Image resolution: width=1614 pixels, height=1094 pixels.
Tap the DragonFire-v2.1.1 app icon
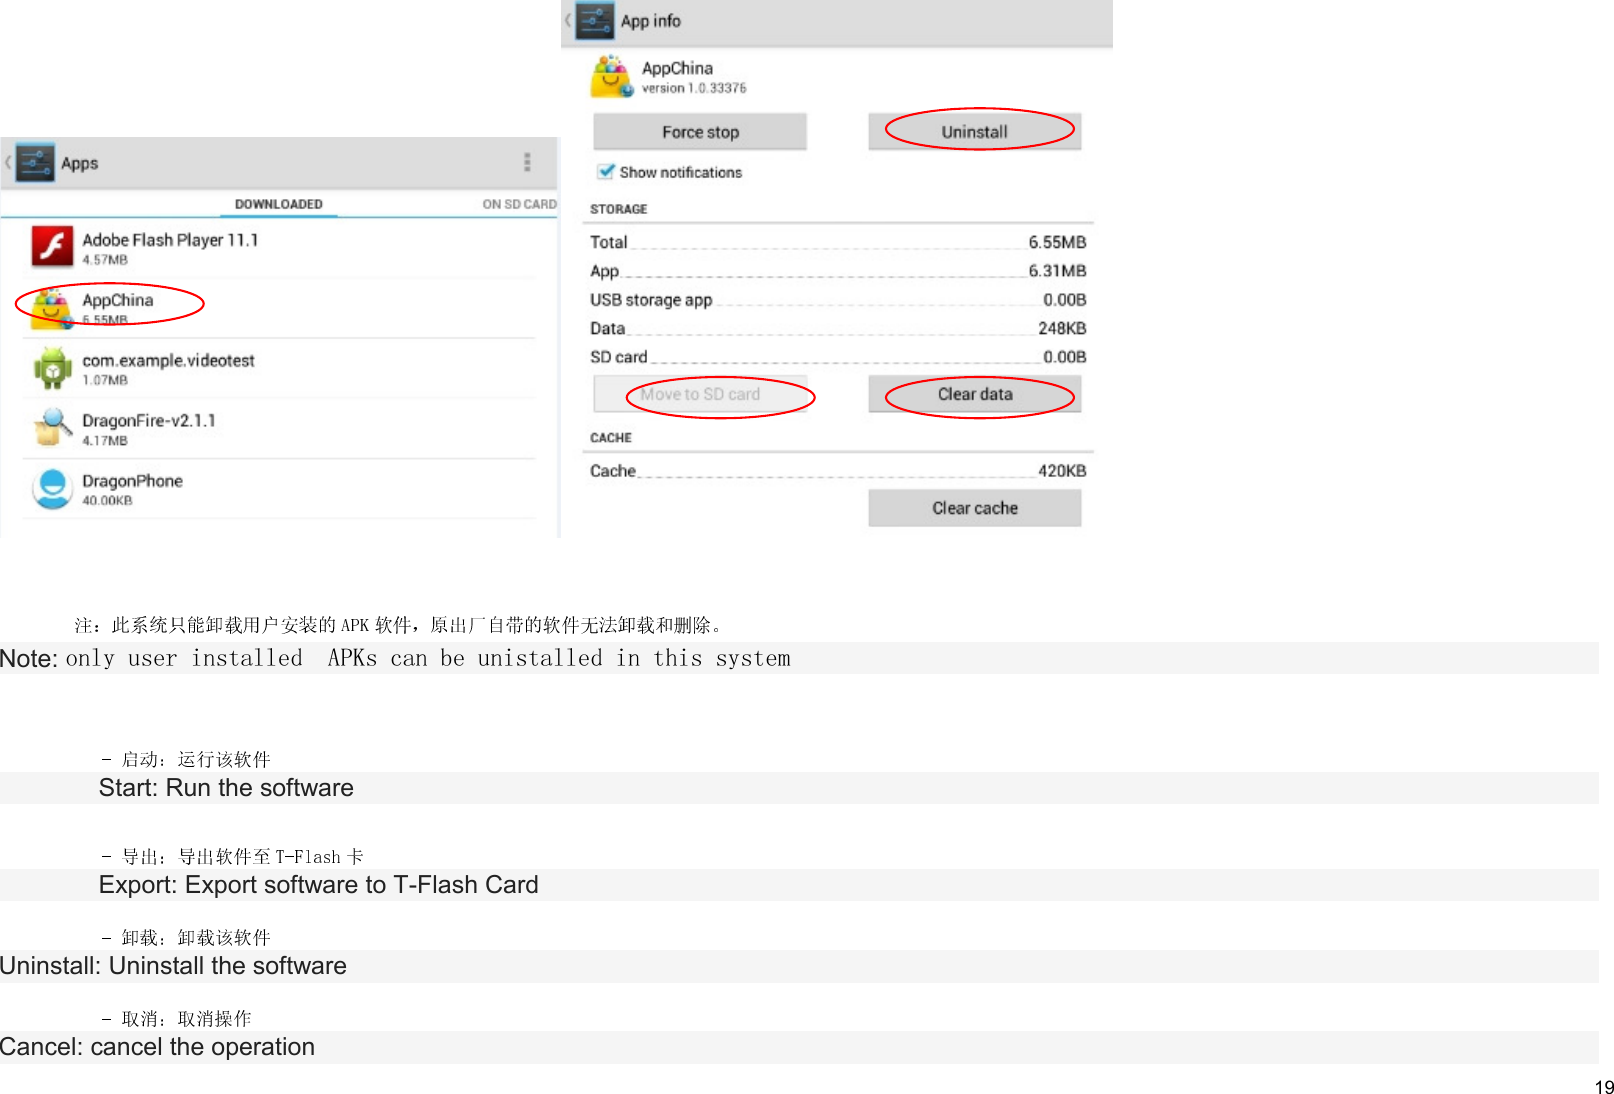point(52,428)
